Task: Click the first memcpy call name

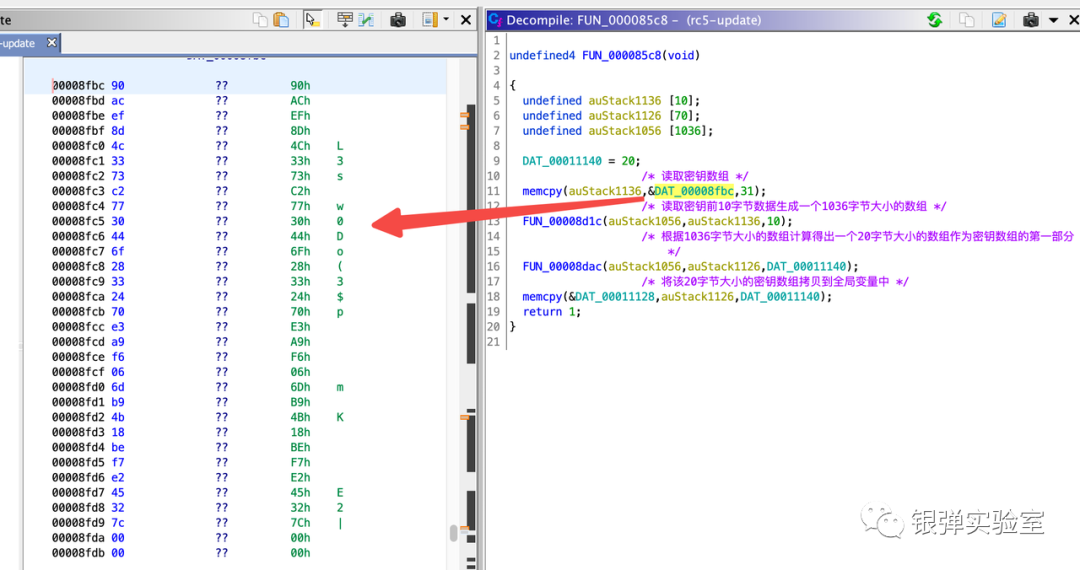Action: (542, 191)
